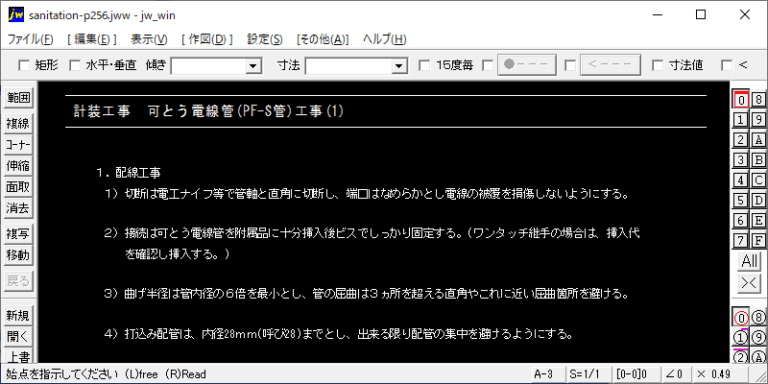Select the 範囲 (range select) tool

[x=18, y=98]
